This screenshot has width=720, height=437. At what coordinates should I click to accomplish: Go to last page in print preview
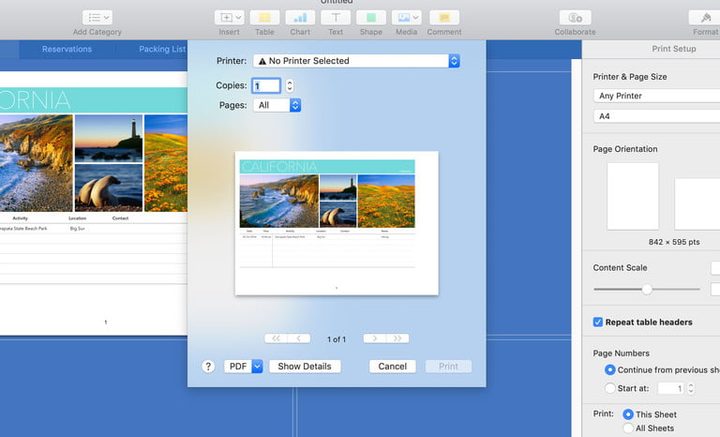point(397,339)
